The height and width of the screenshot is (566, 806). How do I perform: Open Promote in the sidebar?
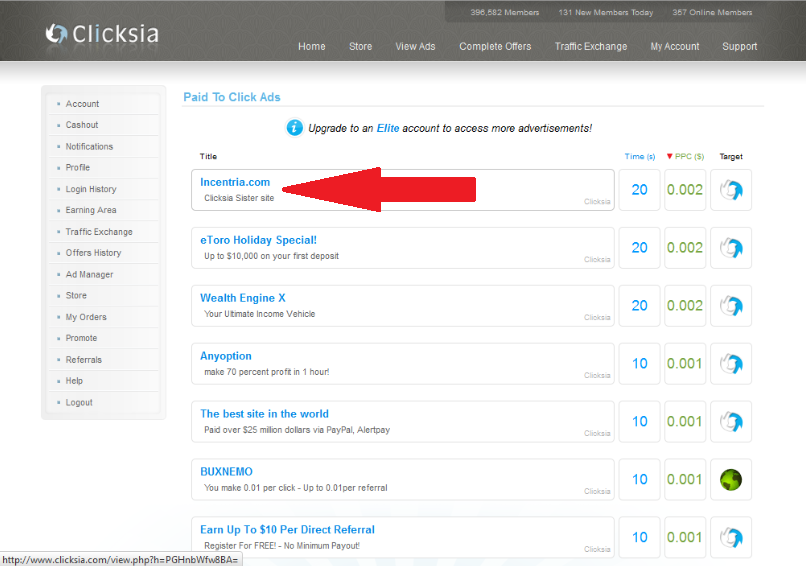tap(81, 338)
